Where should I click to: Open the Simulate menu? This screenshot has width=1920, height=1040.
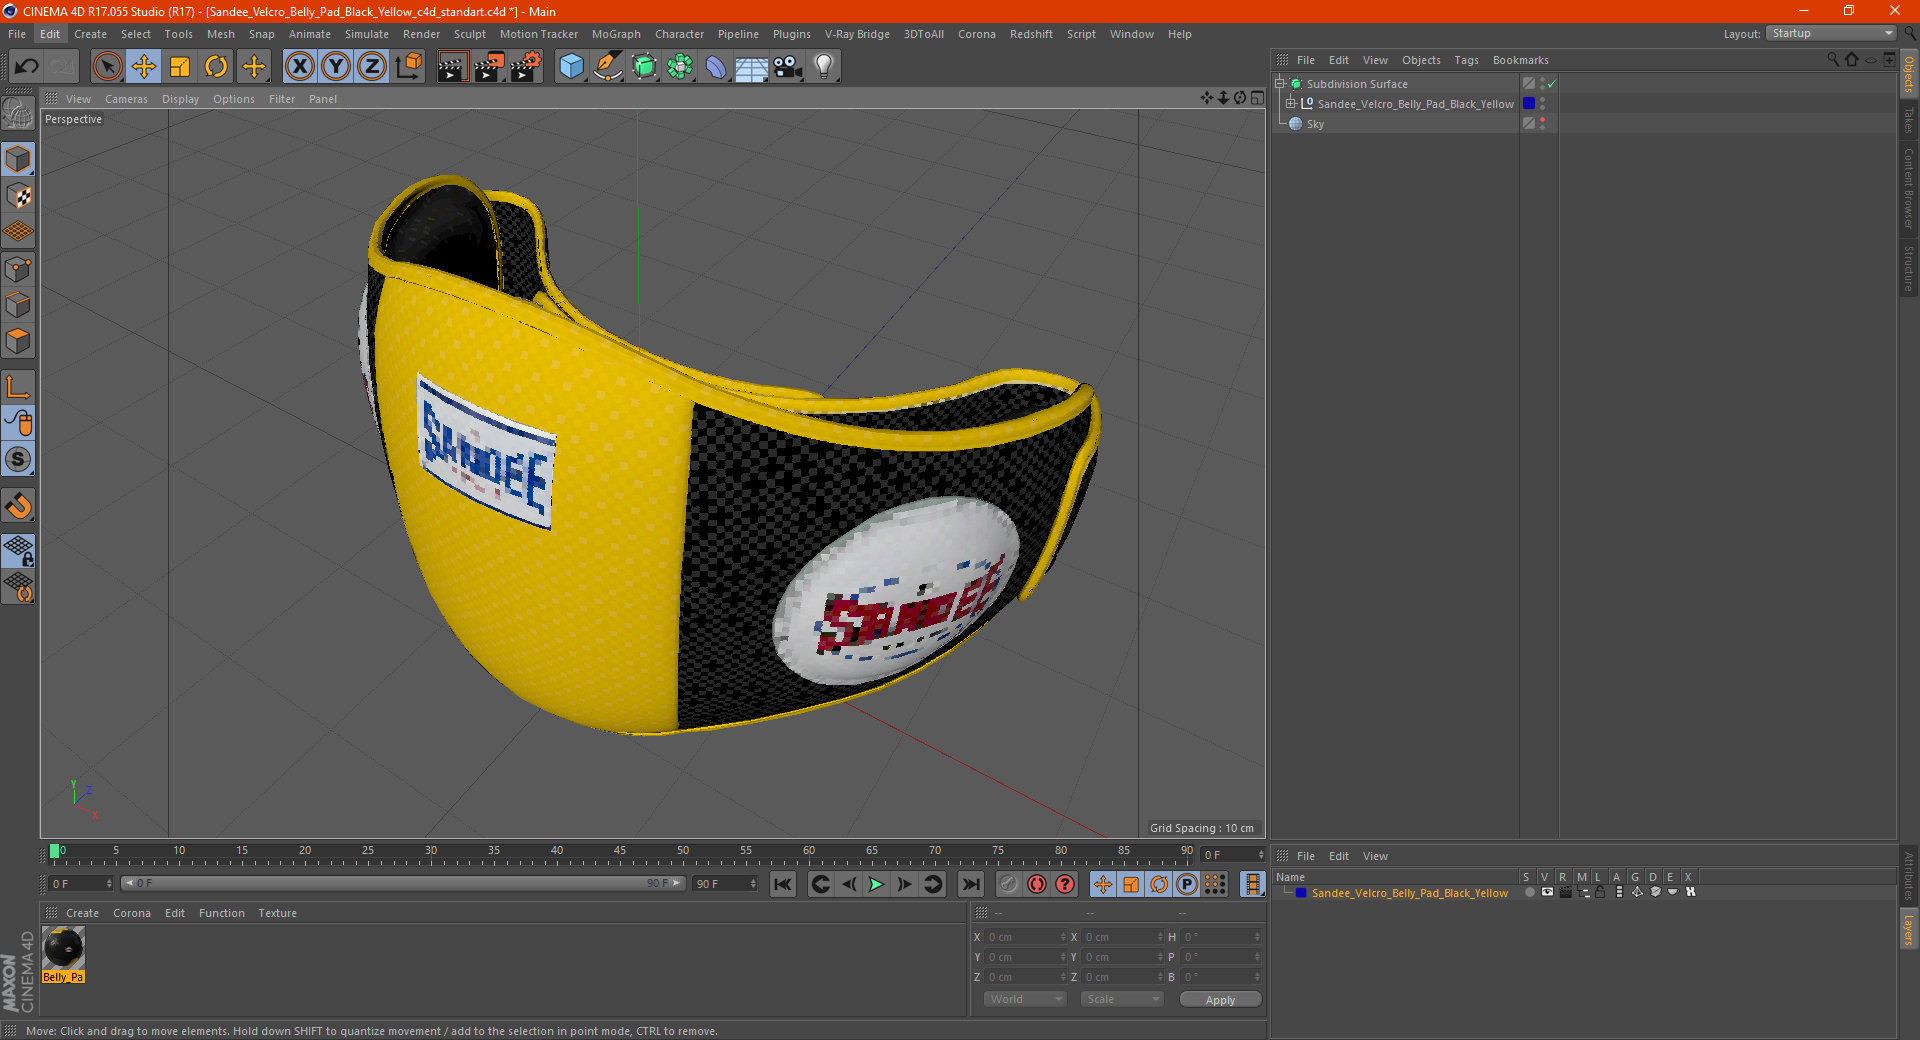point(367,34)
